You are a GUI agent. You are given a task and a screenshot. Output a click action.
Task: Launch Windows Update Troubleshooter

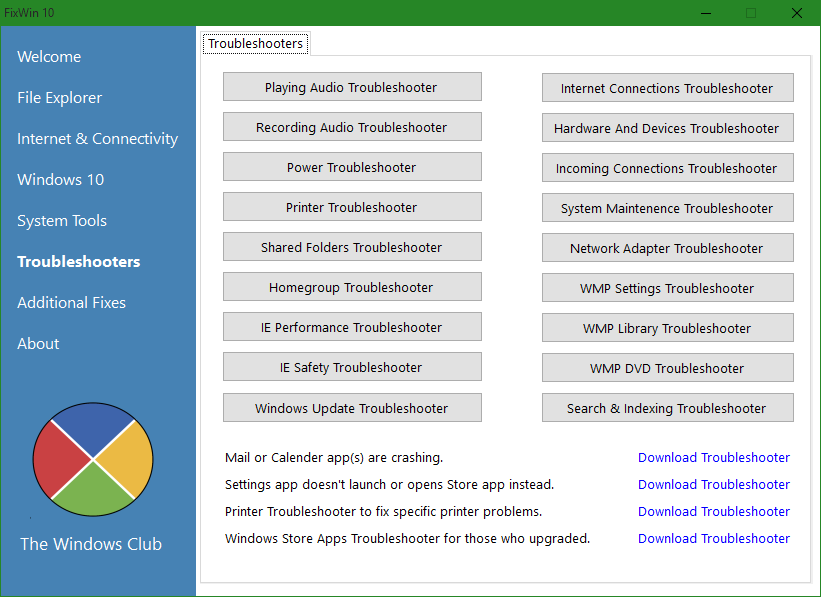(352, 408)
